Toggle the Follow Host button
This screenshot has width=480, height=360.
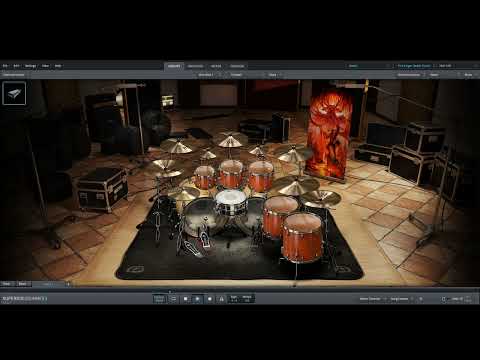pyautogui.click(x=159, y=299)
